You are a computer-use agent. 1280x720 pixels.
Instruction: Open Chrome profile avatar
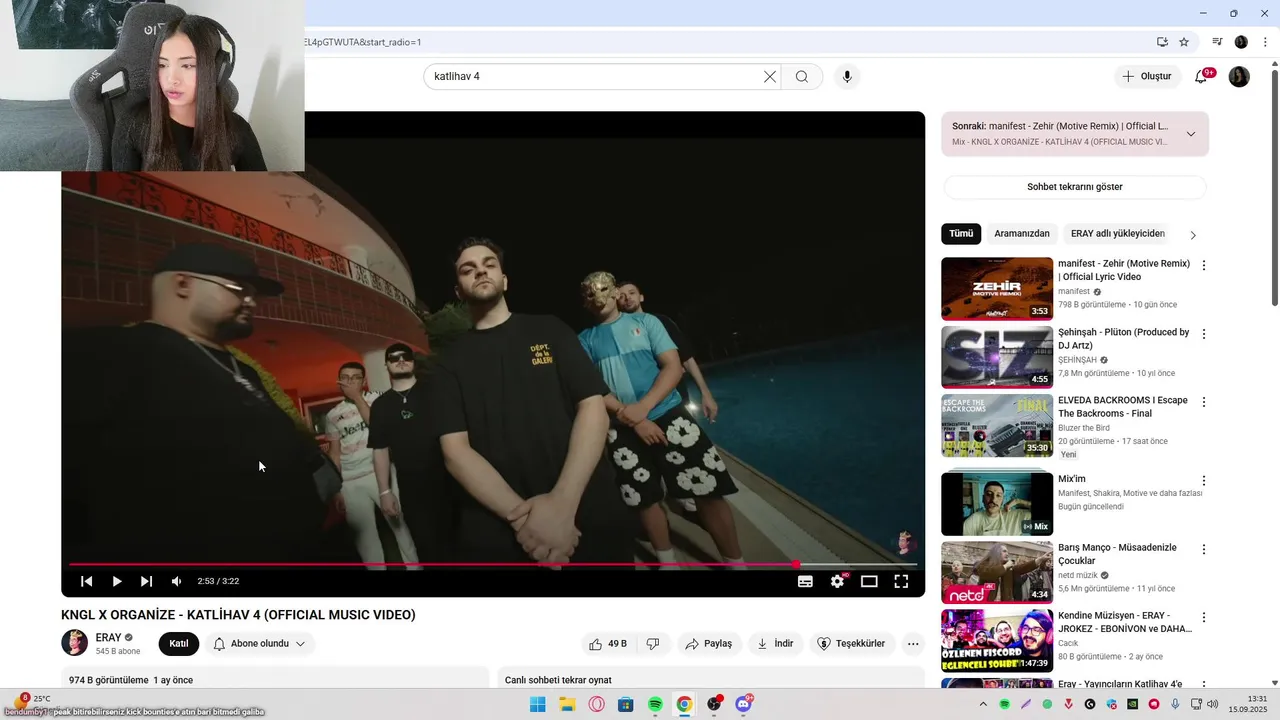point(1241,42)
